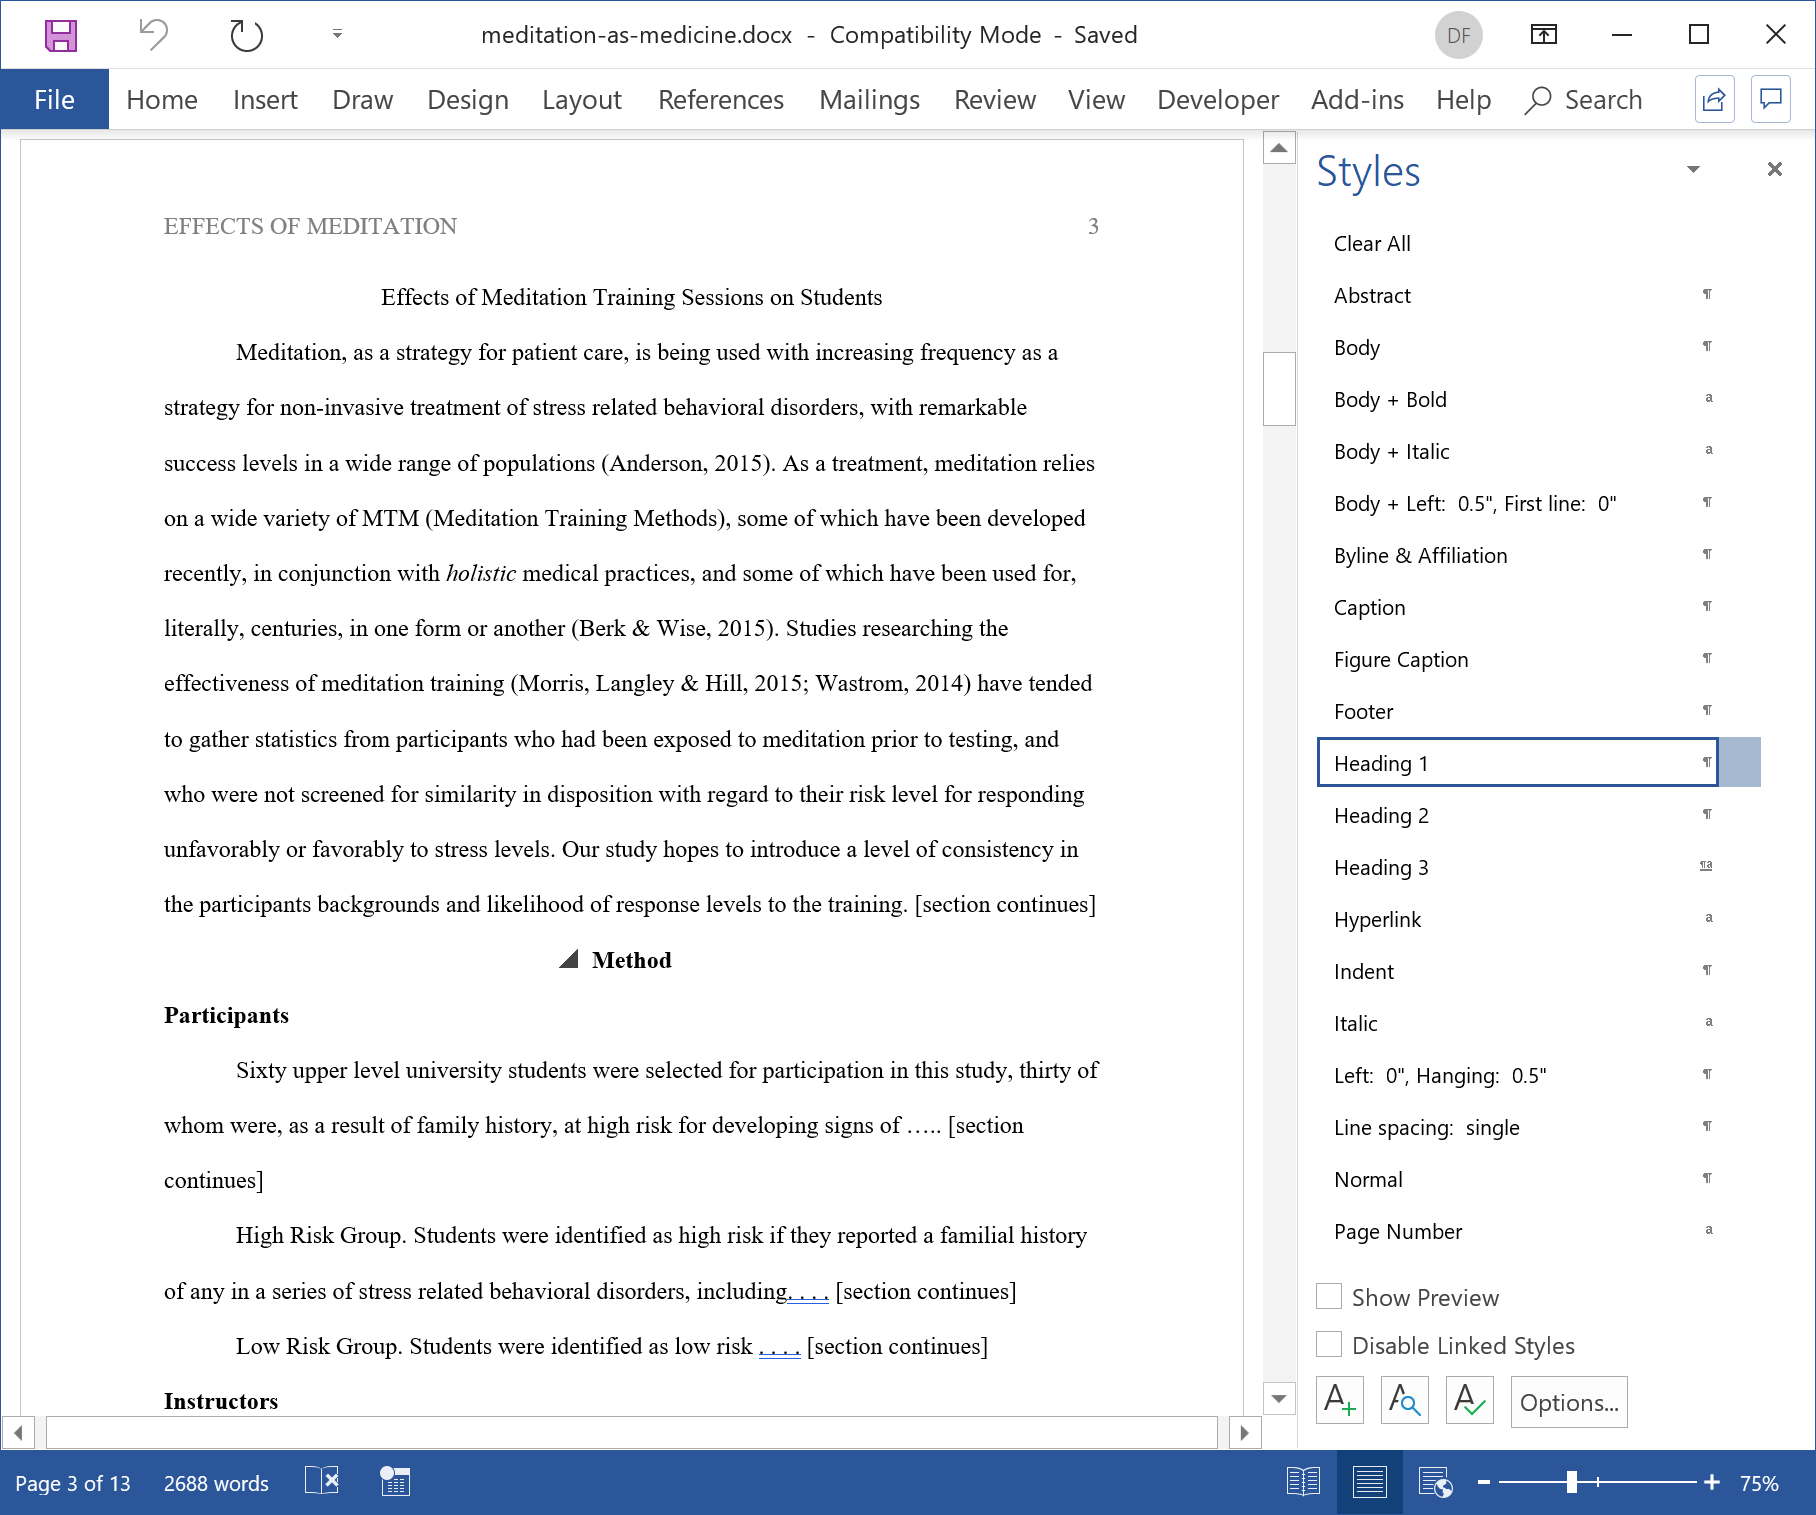Open the Manage Styles icon

(x=1469, y=1400)
